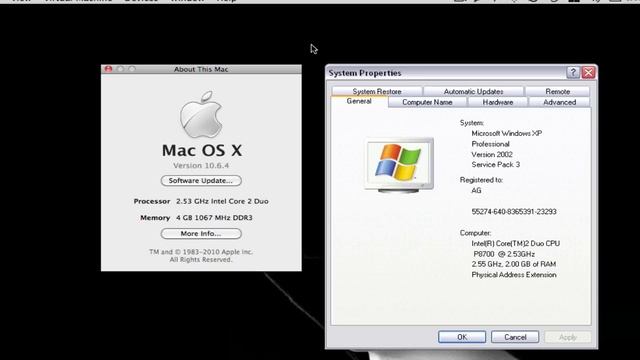Image resolution: width=640 pixels, height=360 pixels.
Task: Switch to the Hardware tab
Action: click(x=498, y=102)
